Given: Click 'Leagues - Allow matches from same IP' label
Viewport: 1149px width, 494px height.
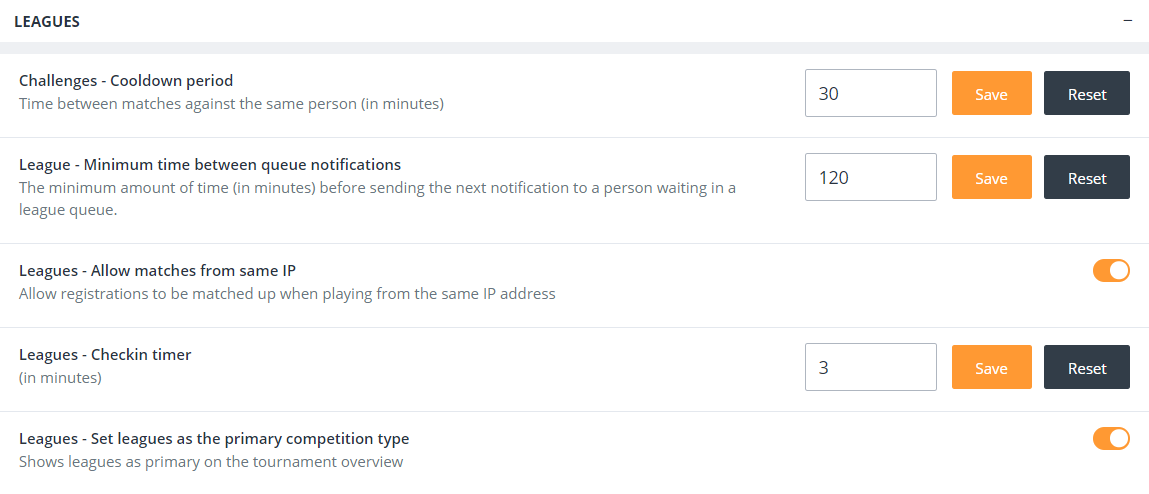Looking at the screenshot, I should click(157, 270).
